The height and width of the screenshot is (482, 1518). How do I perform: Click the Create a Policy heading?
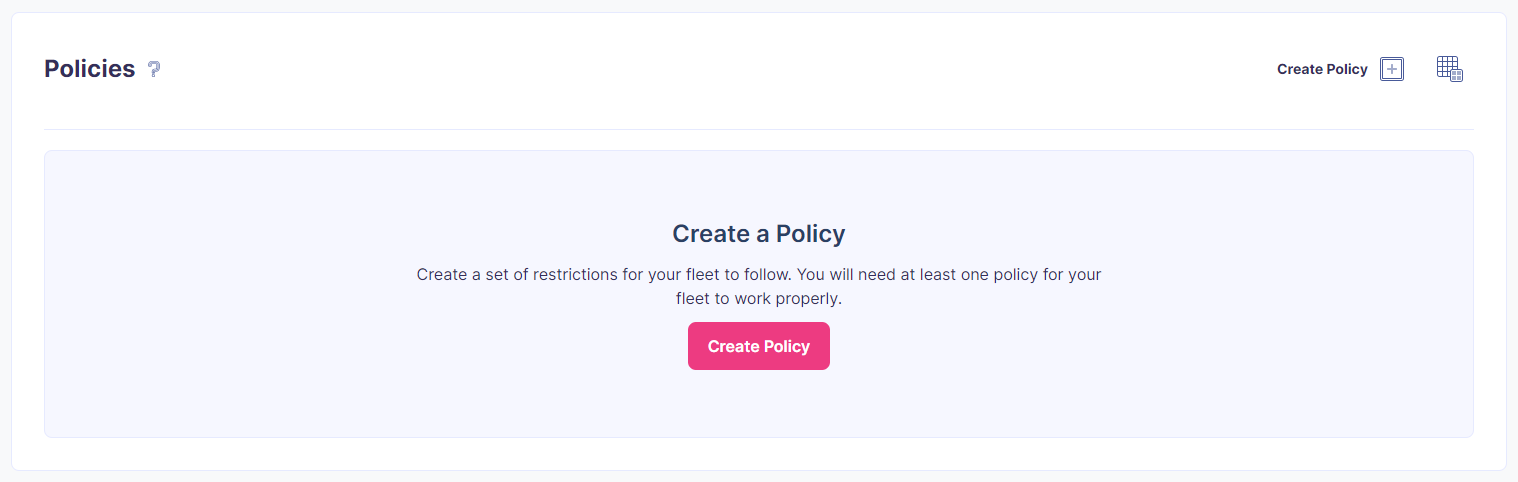(x=758, y=234)
